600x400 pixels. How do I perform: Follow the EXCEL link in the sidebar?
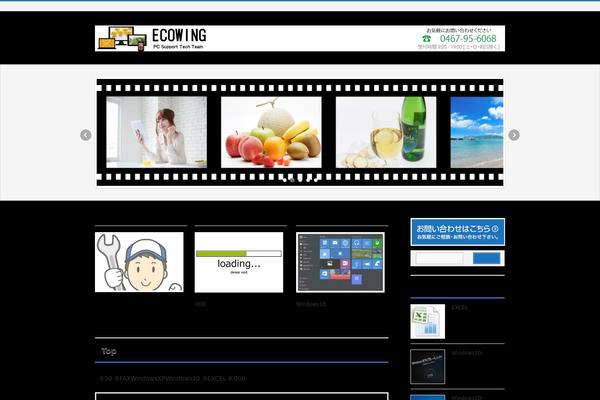[x=459, y=308]
